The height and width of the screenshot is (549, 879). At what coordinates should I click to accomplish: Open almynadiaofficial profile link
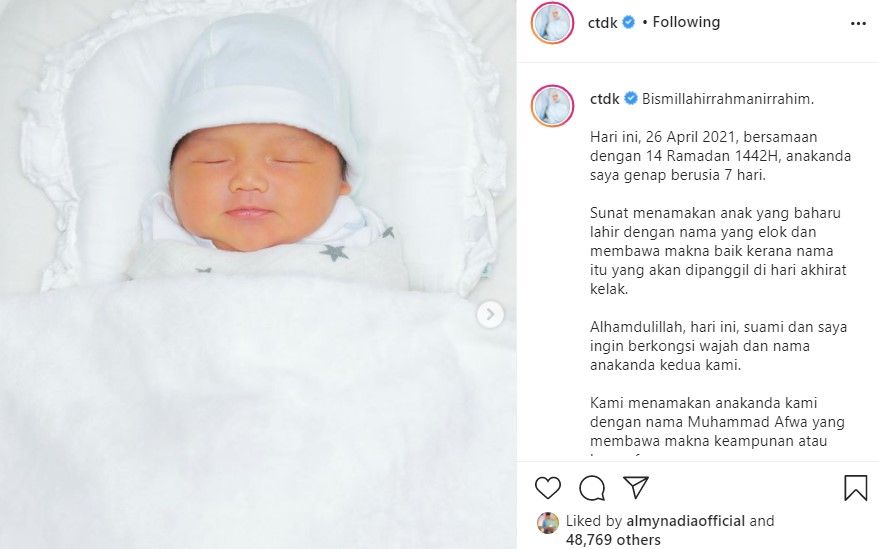coord(685,521)
